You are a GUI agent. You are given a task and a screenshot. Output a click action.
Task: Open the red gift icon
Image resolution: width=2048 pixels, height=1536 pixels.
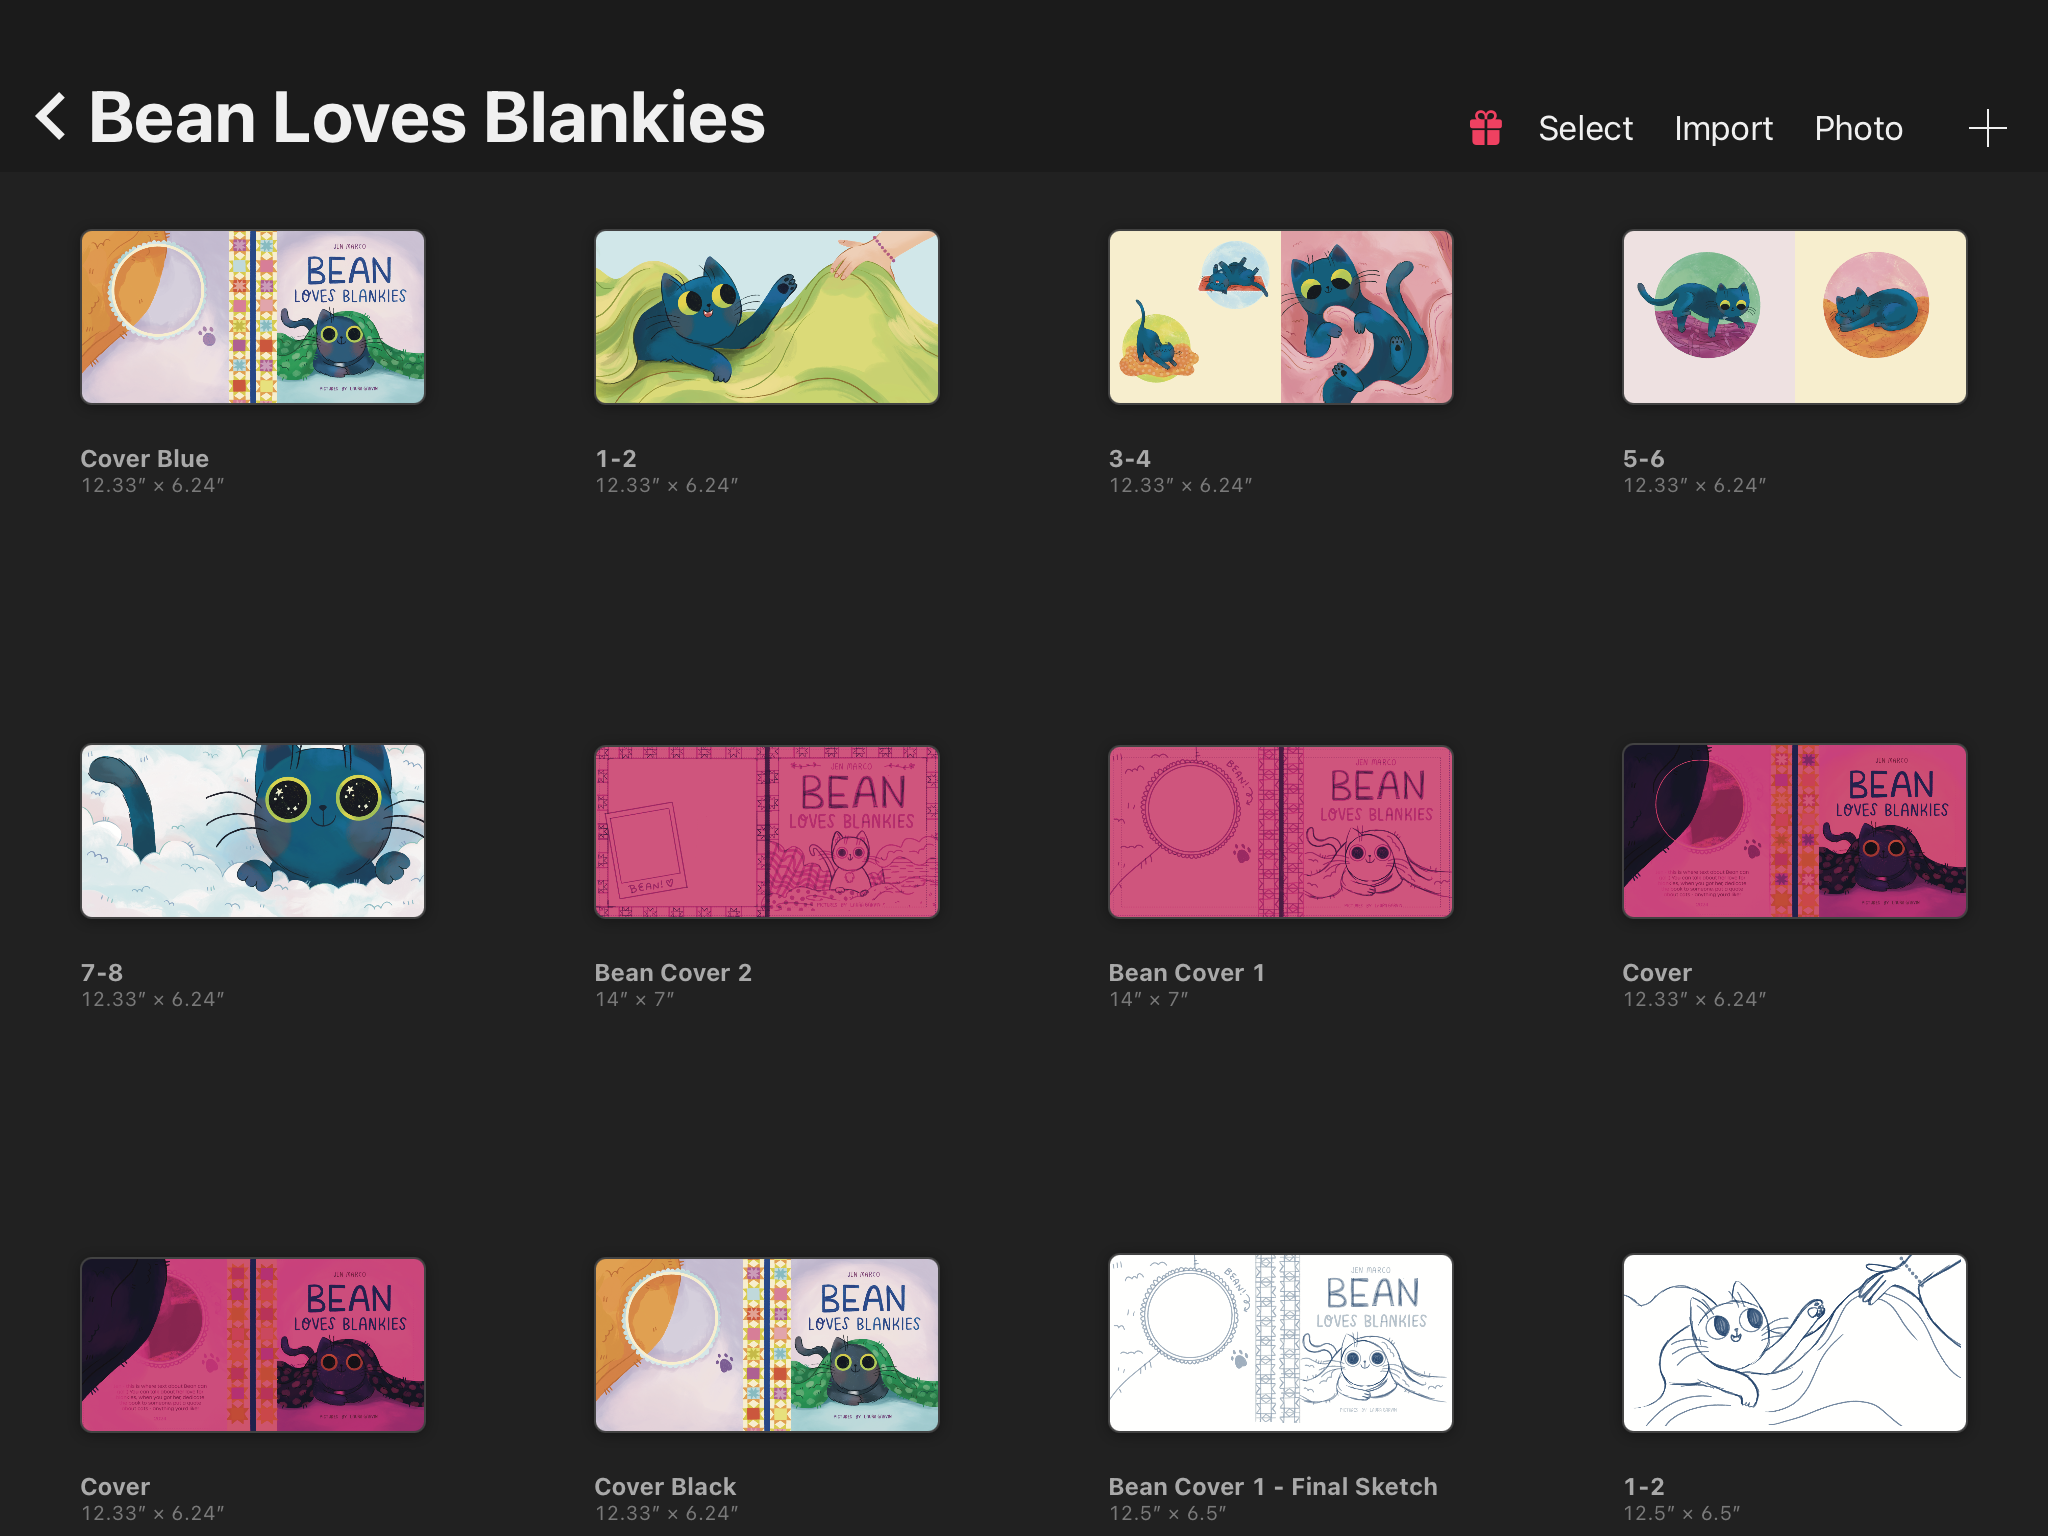[1485, 128]
